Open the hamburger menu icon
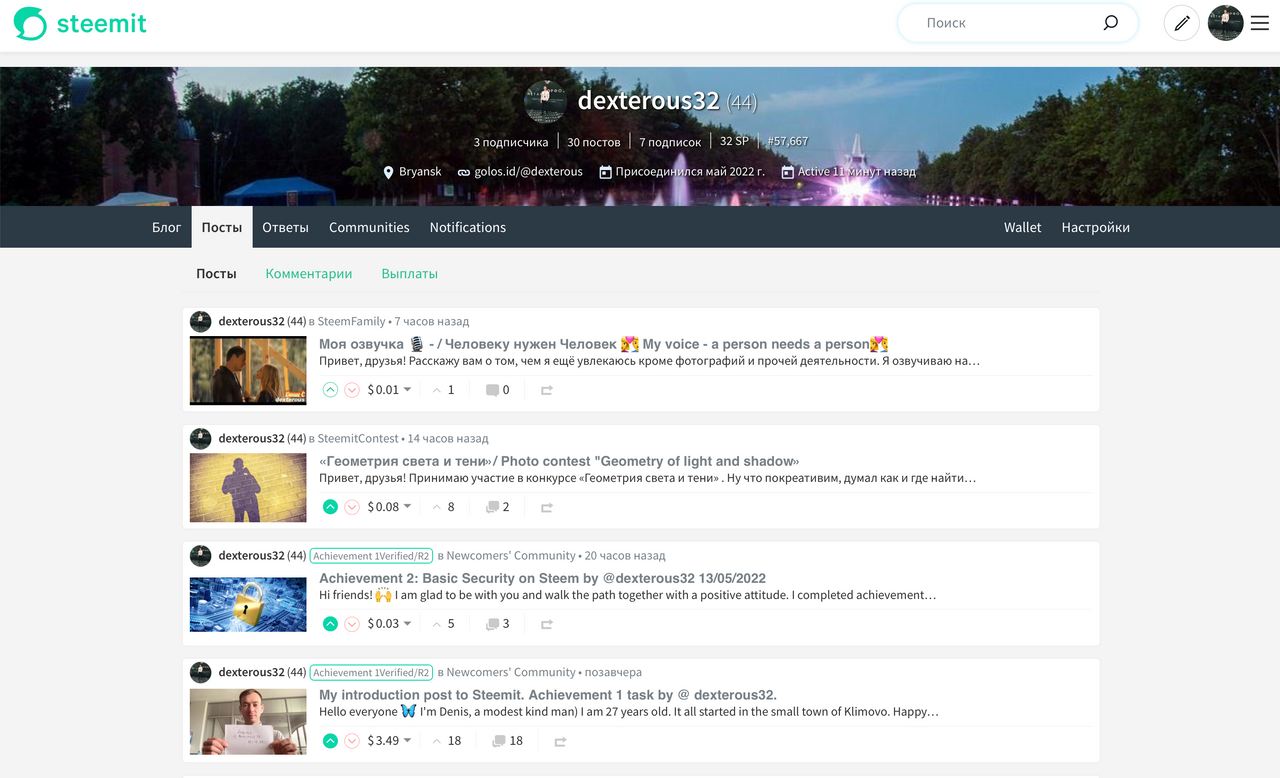This screenshot has height=778, width=1280. pyautogui.click(x=1259, y=23)
